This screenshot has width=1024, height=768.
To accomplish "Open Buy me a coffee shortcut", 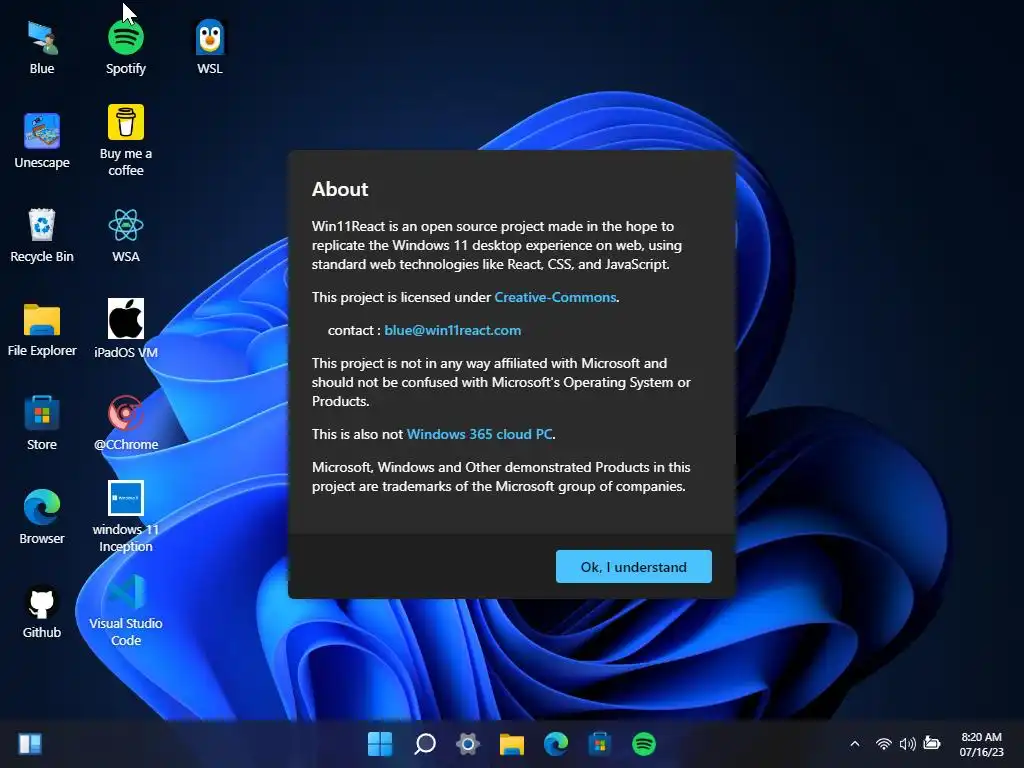I will pos(125,140).
